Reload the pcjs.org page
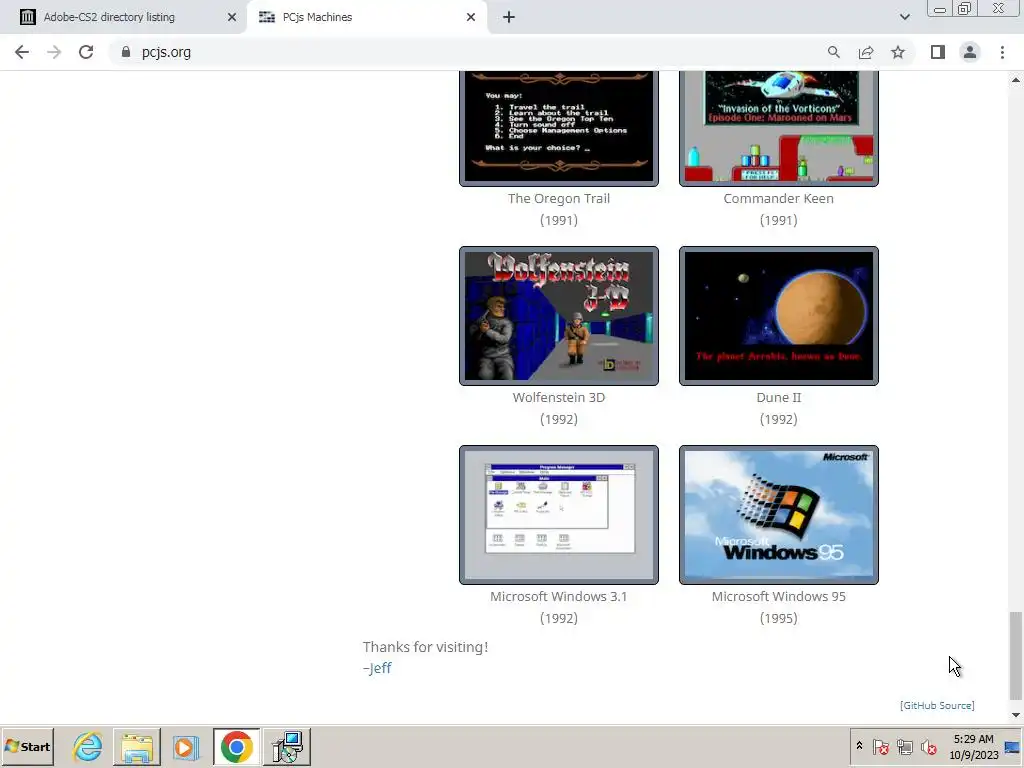The height and width of the screenshot is (768, 1024). click(x=86, y=52)
